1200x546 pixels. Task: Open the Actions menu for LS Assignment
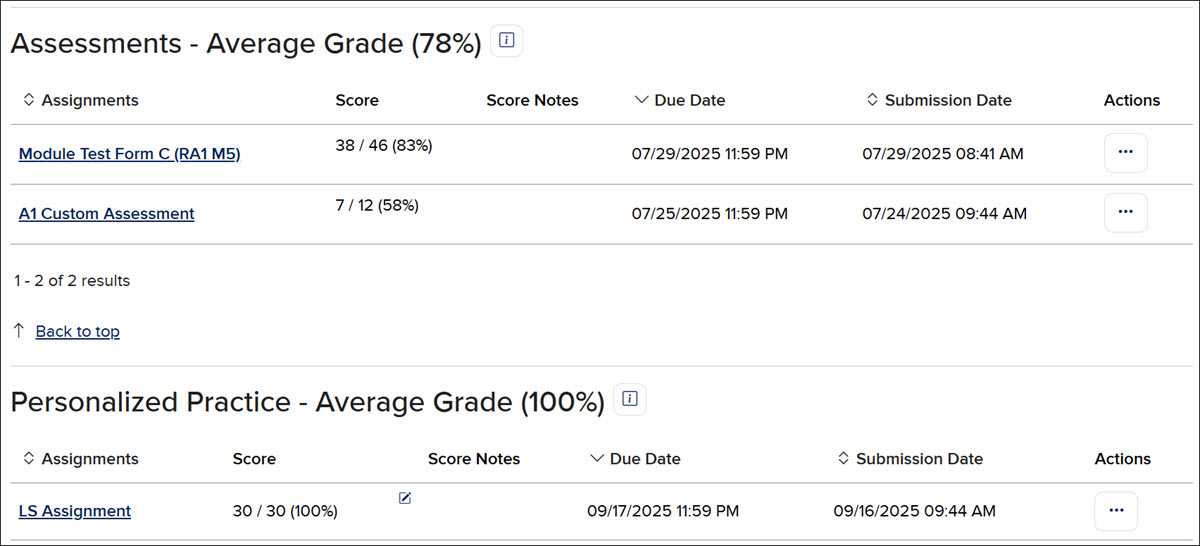(x=1116, y=511)
